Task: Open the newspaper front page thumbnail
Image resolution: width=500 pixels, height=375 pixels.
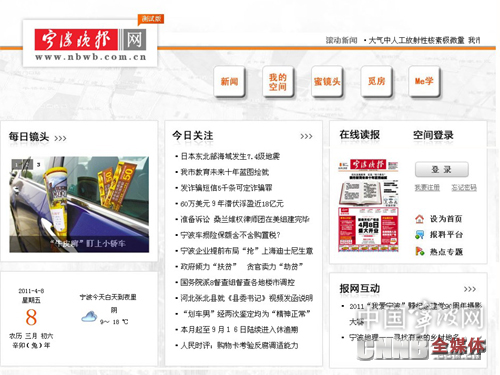Action: coord(368,205)
